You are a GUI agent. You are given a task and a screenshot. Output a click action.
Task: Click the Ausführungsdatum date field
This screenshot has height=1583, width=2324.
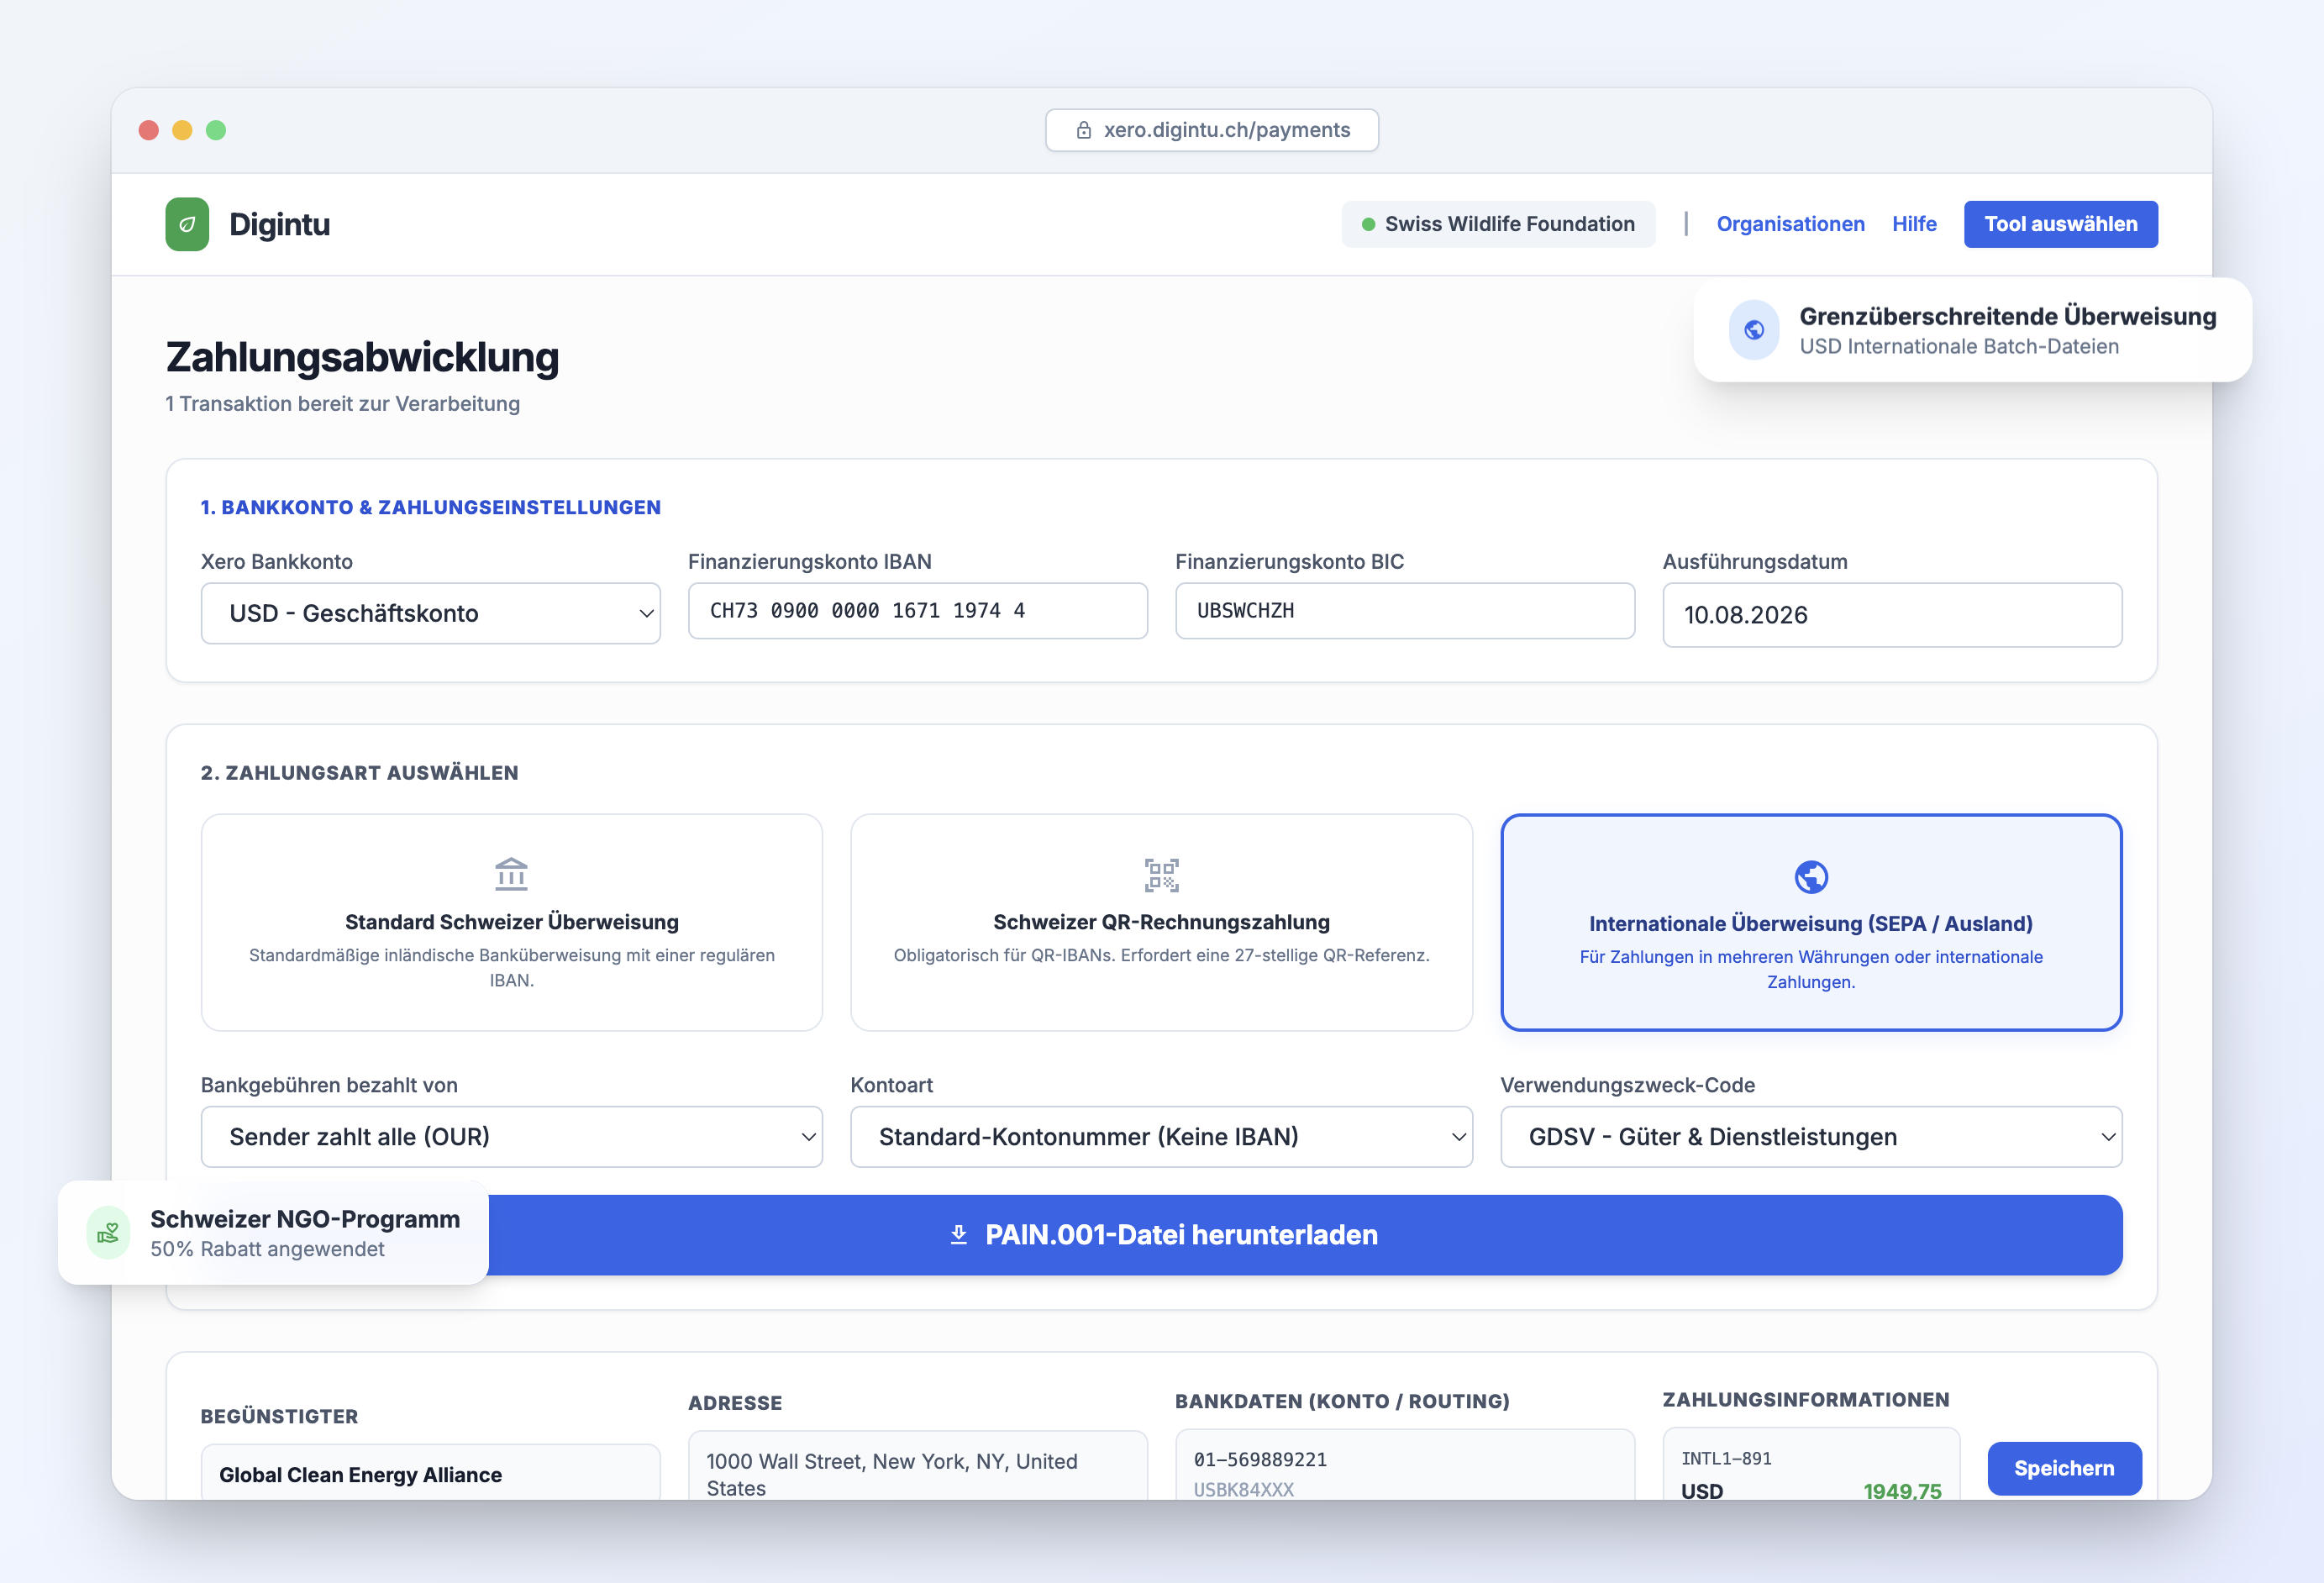[x=1892, y=615]
